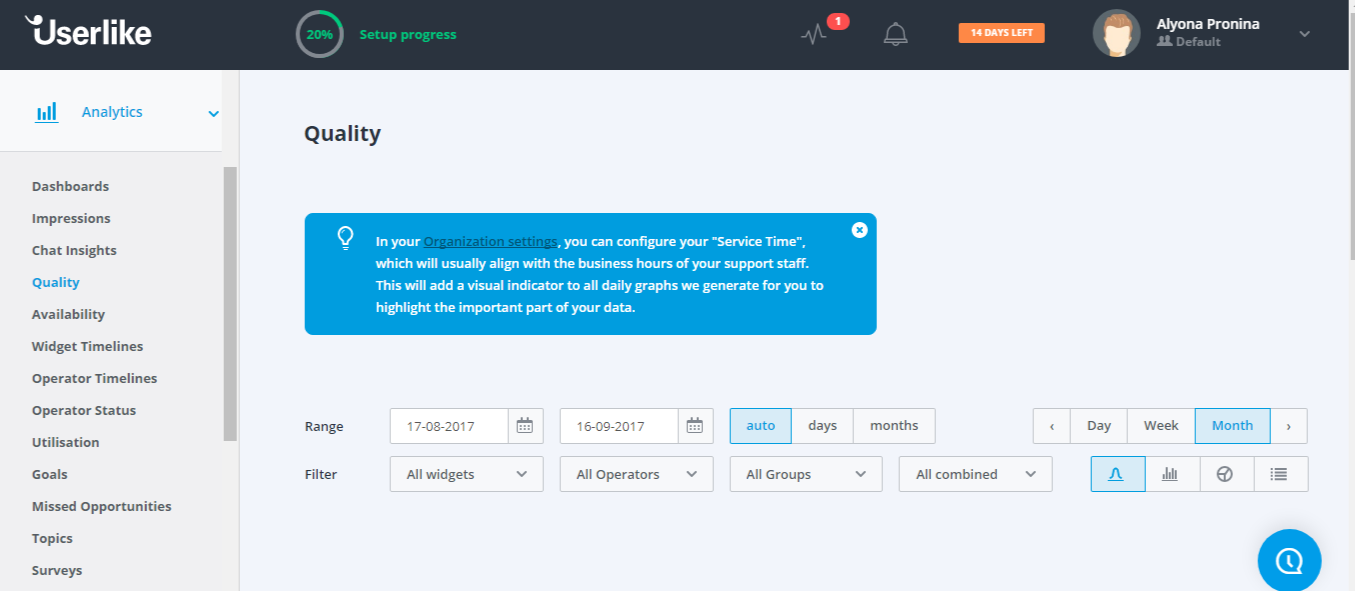This screenshot has width=1355, height=591.
Task: Switch to list table view
Action: coord(1279,474)
